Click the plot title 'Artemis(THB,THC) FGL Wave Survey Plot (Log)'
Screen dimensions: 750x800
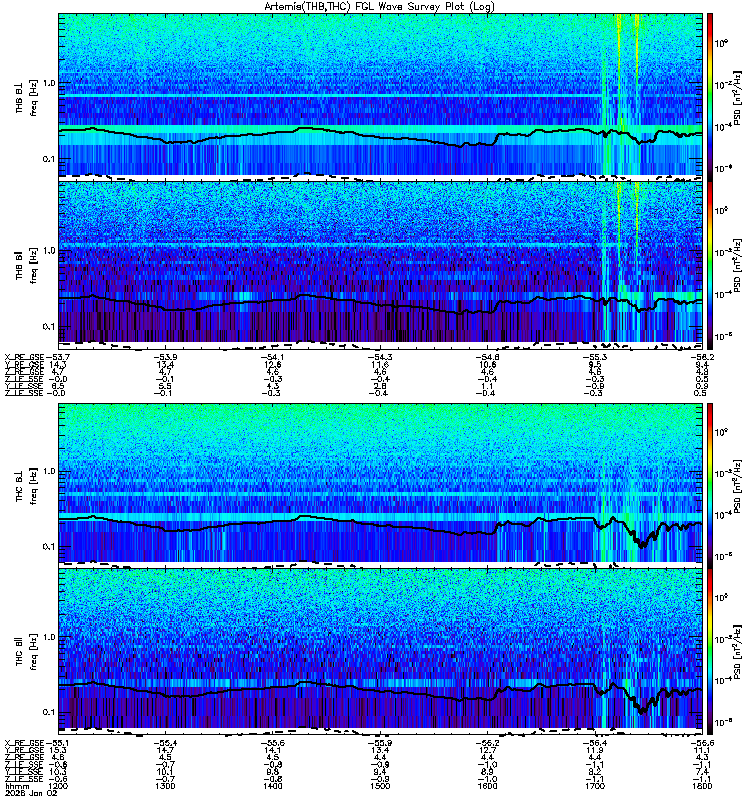pos(380,7)
